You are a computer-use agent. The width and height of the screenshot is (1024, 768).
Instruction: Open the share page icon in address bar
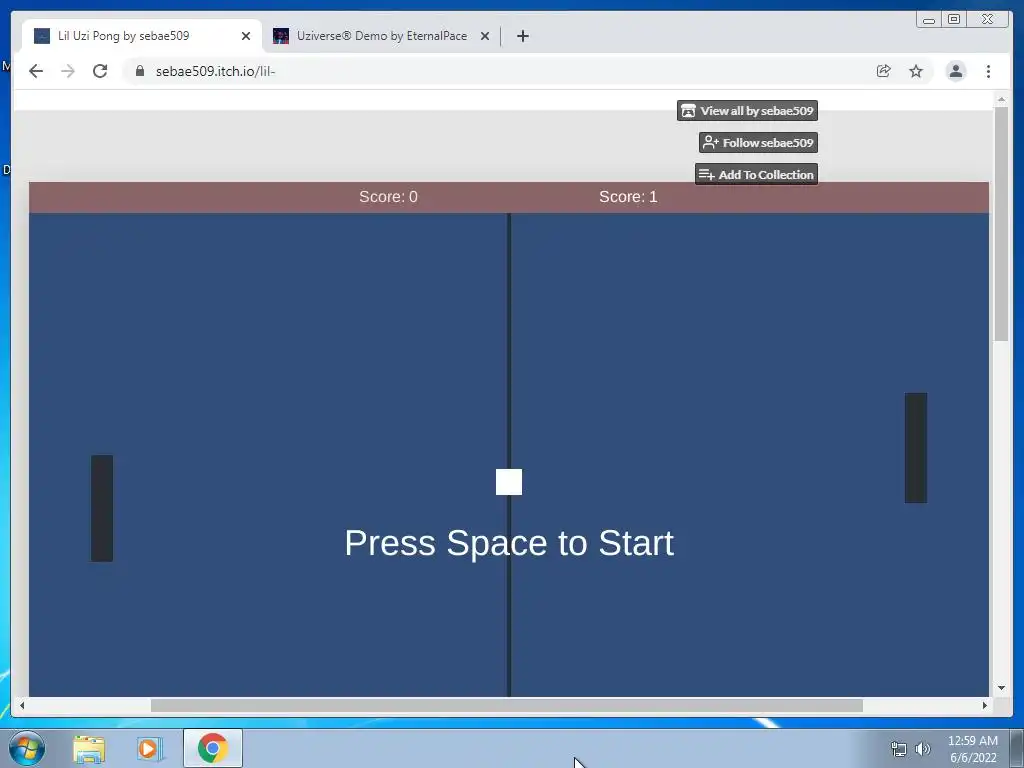(884, 71)
